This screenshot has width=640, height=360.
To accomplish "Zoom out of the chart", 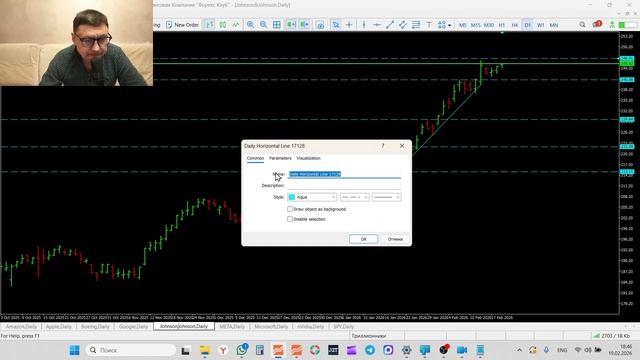I will (264, 25).
